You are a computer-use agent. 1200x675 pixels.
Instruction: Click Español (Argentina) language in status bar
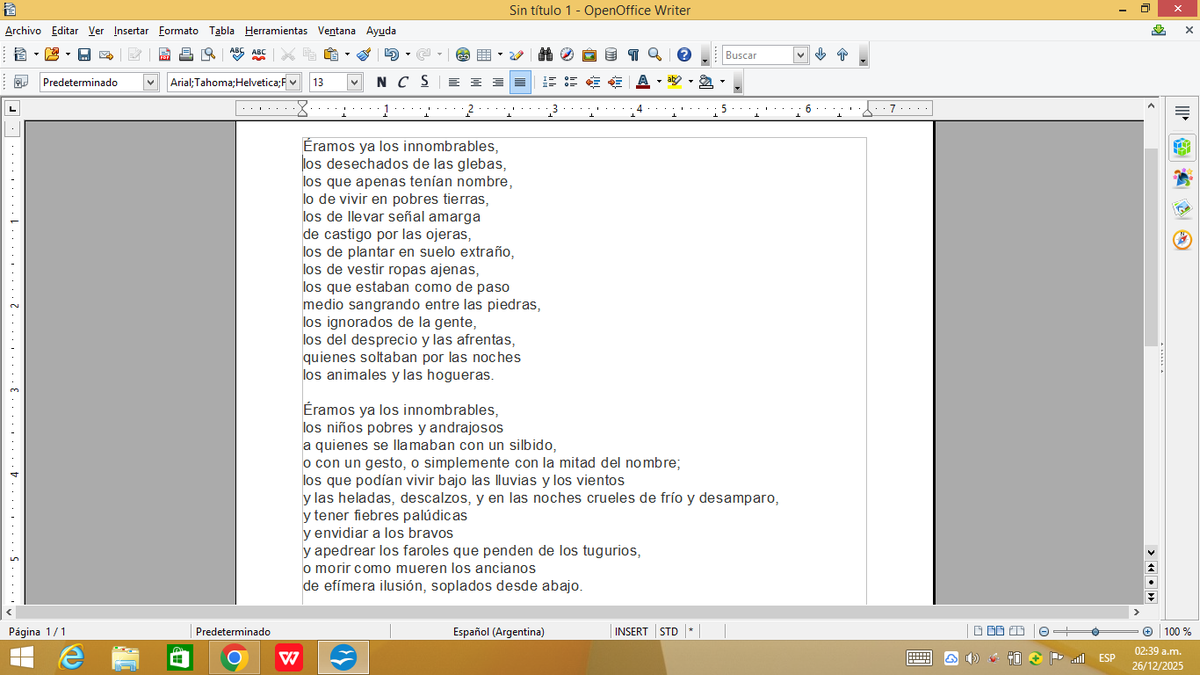tap(498, 631)
